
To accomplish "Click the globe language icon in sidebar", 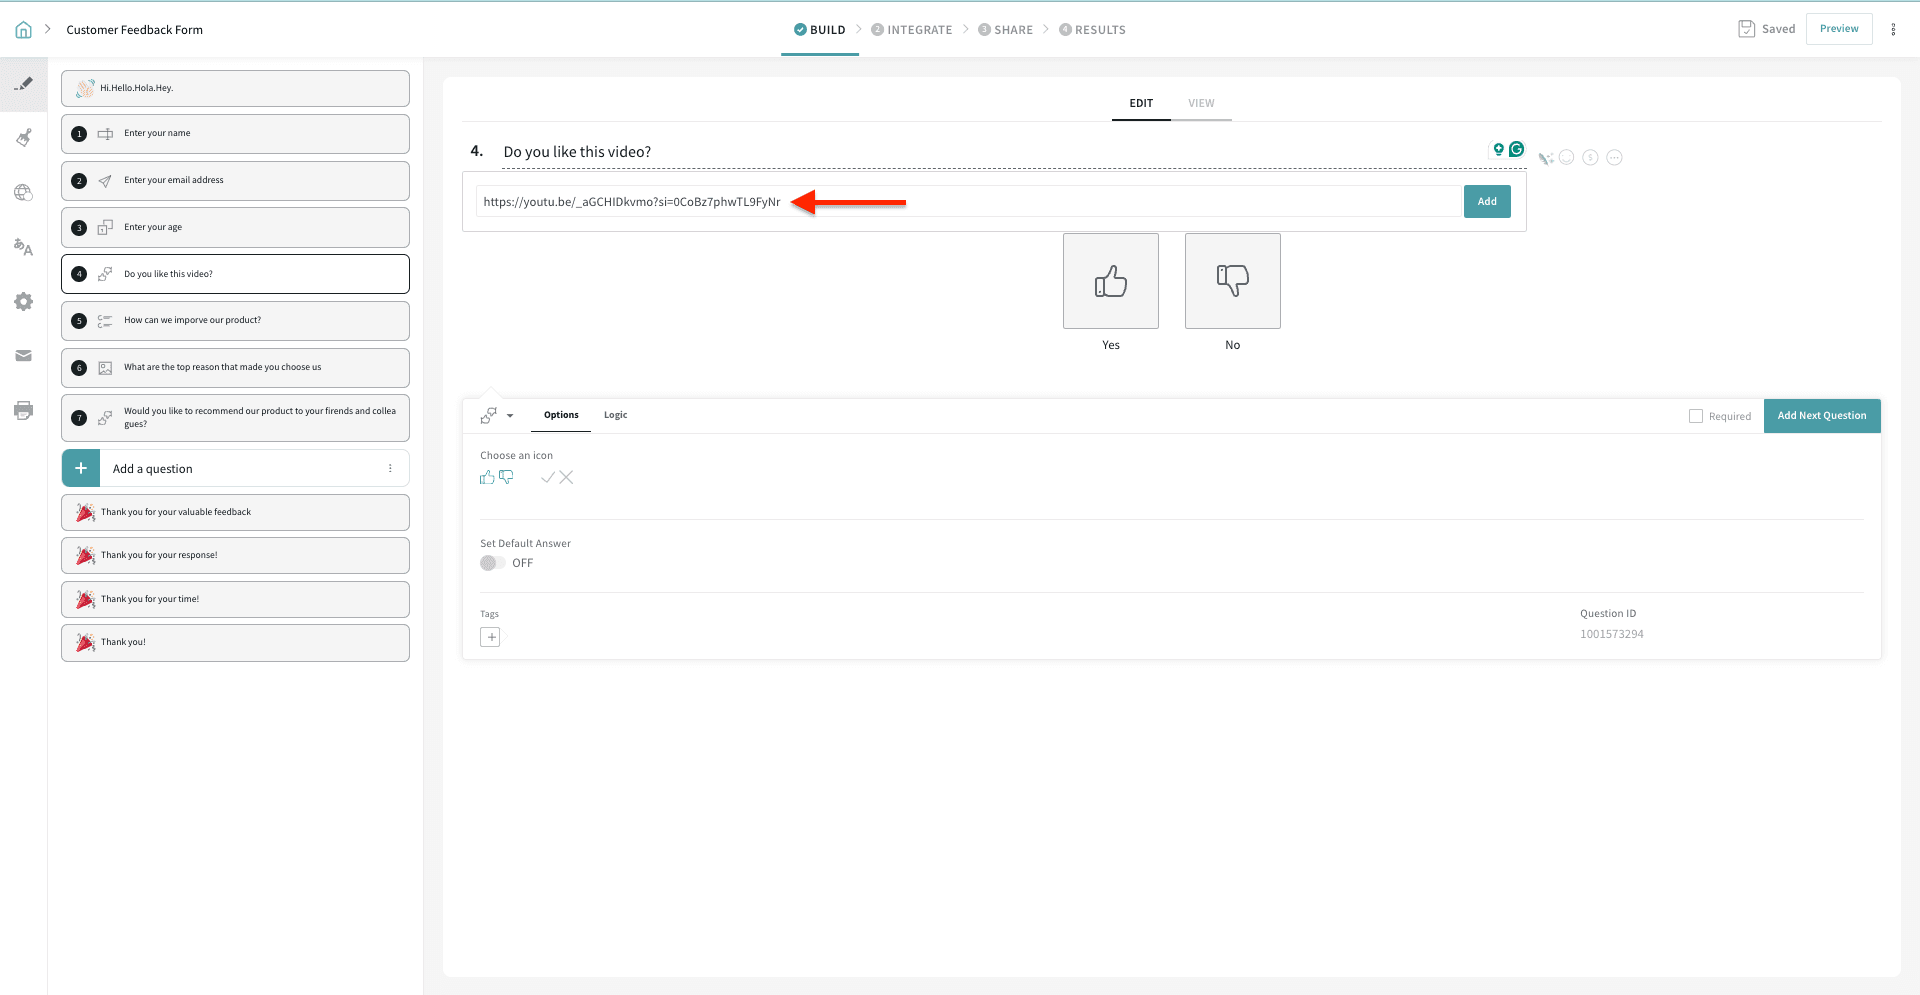I will pyautogui.click(x=24, y=193).
